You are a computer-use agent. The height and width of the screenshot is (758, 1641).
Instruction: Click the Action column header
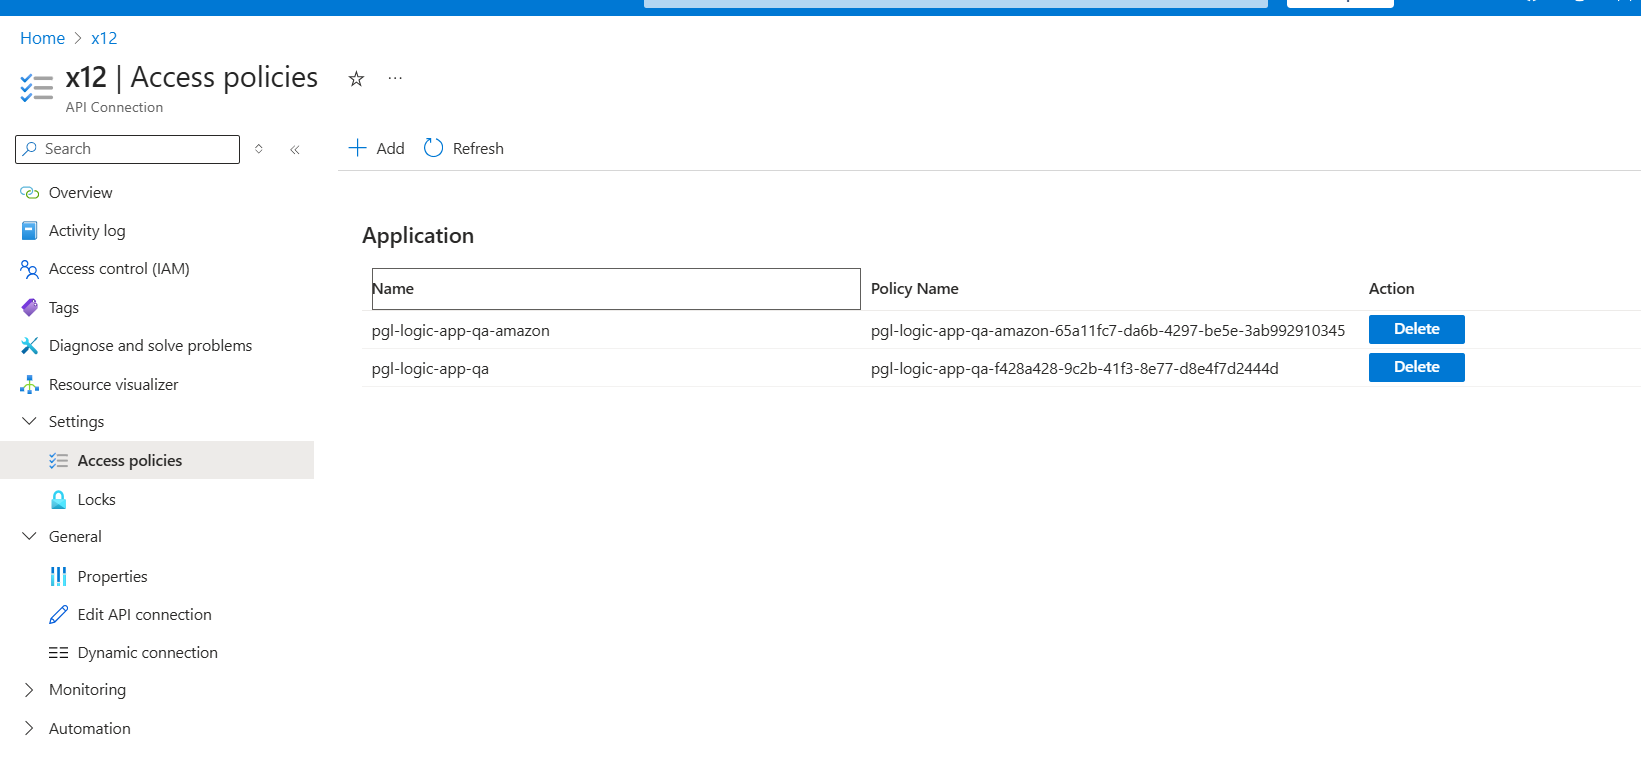1391,288
